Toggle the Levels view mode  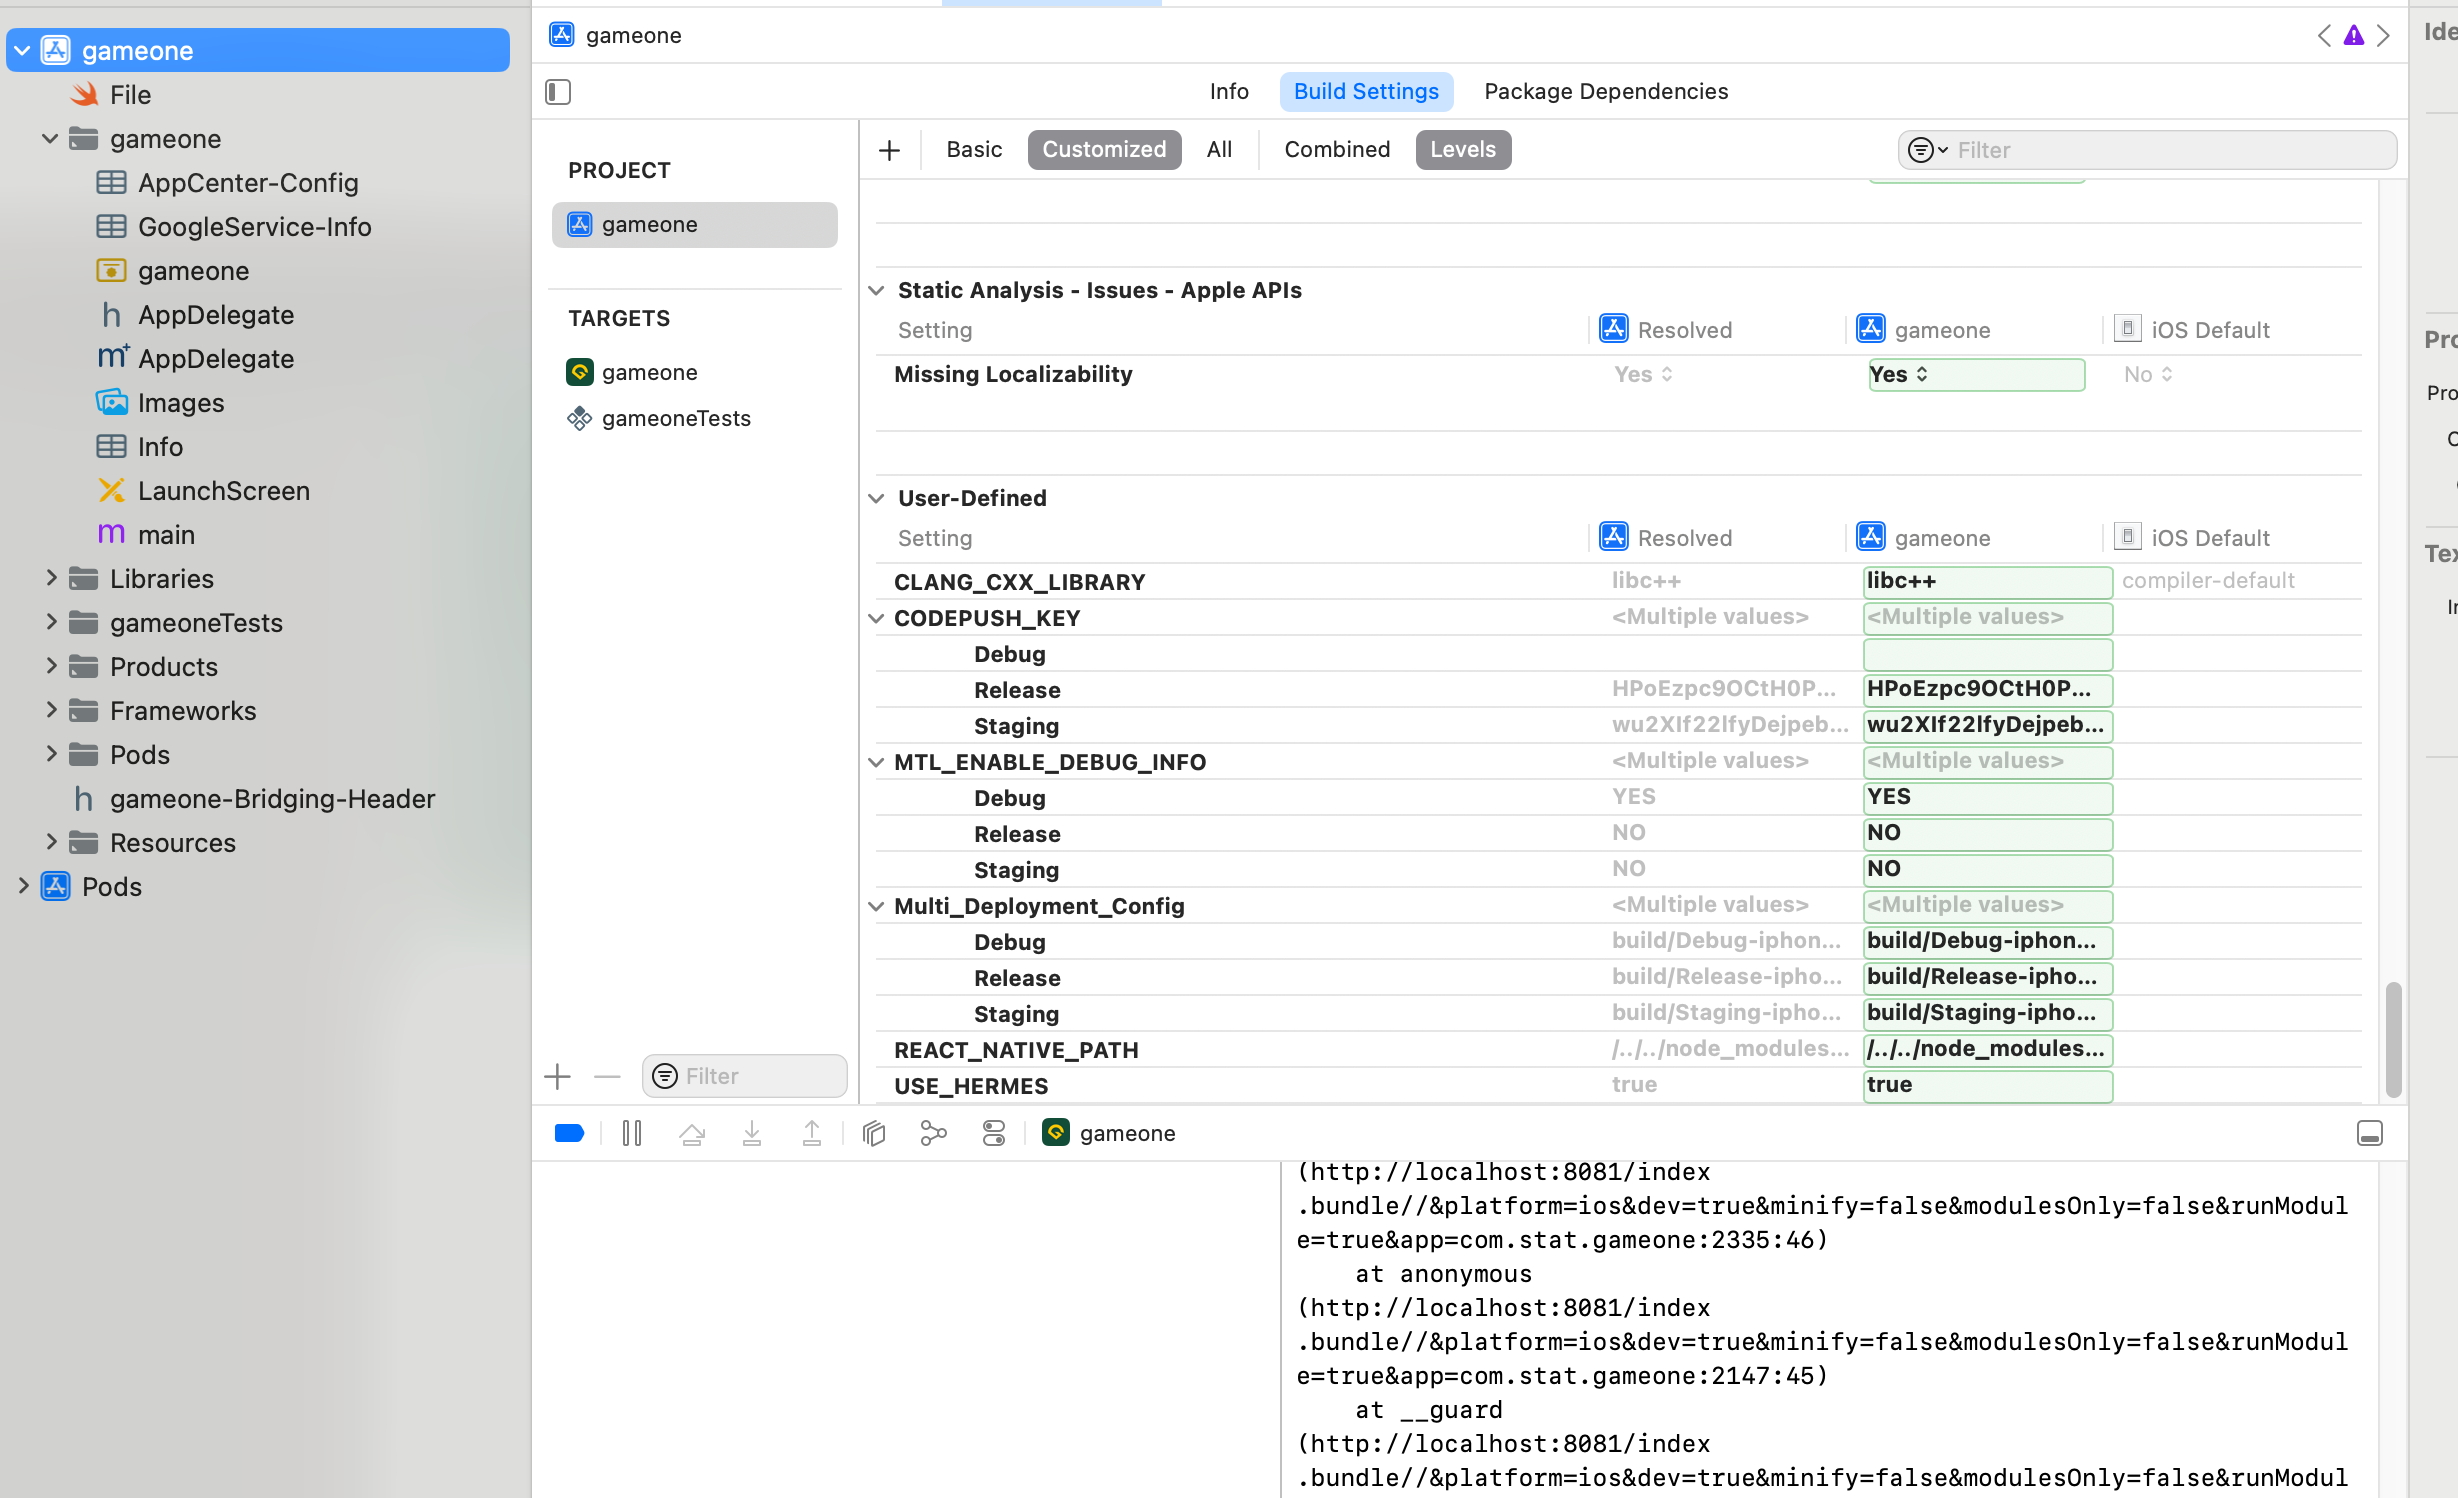[1462, 149]
